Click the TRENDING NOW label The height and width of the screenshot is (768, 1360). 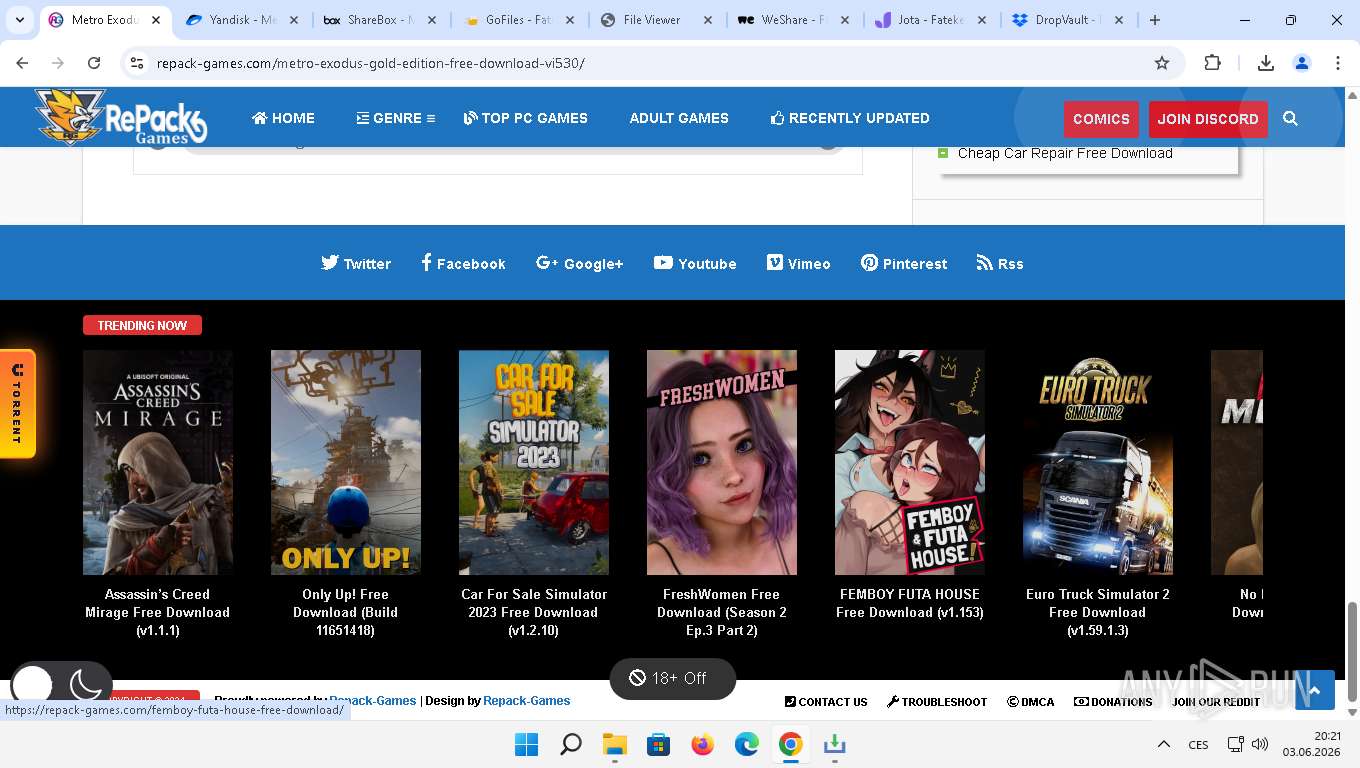(142, 325)
